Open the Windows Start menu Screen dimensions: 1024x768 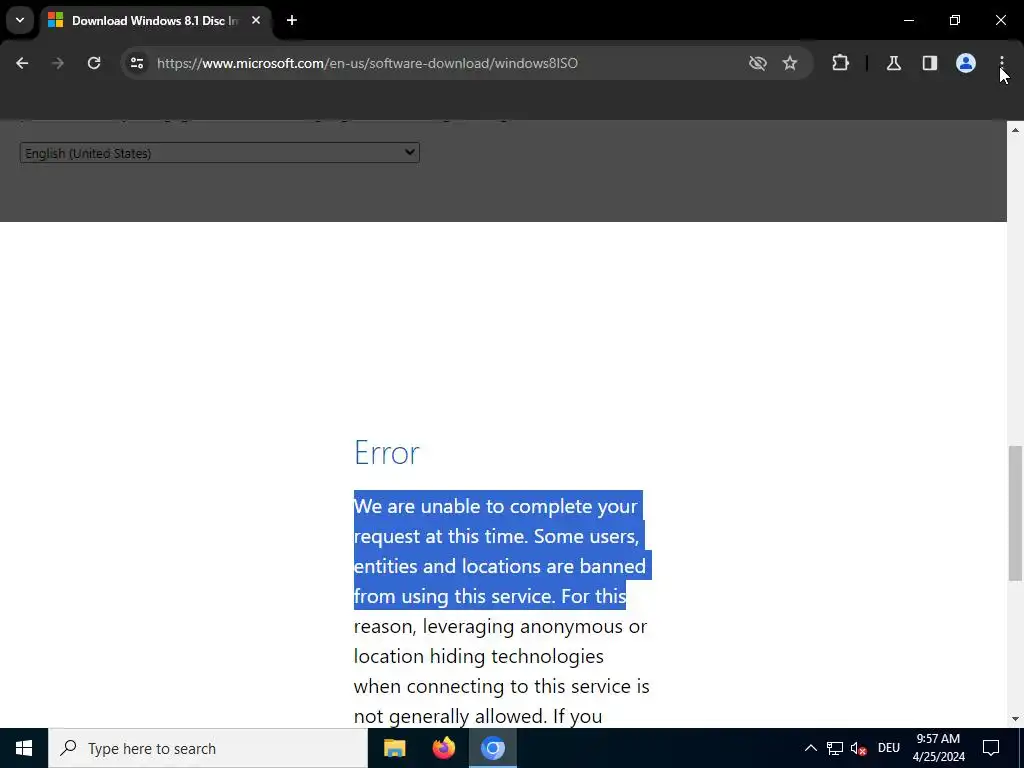click(24, 748)
